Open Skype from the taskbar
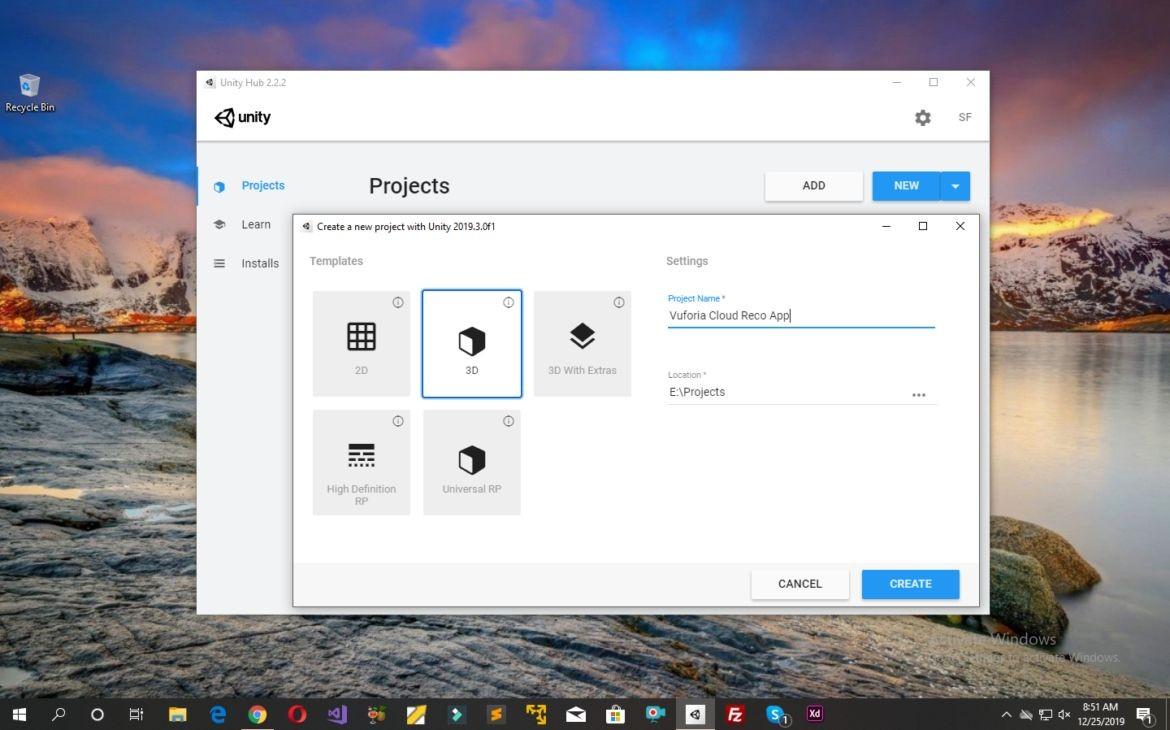This screenshot has height=730, width=1170. point(776,714)
